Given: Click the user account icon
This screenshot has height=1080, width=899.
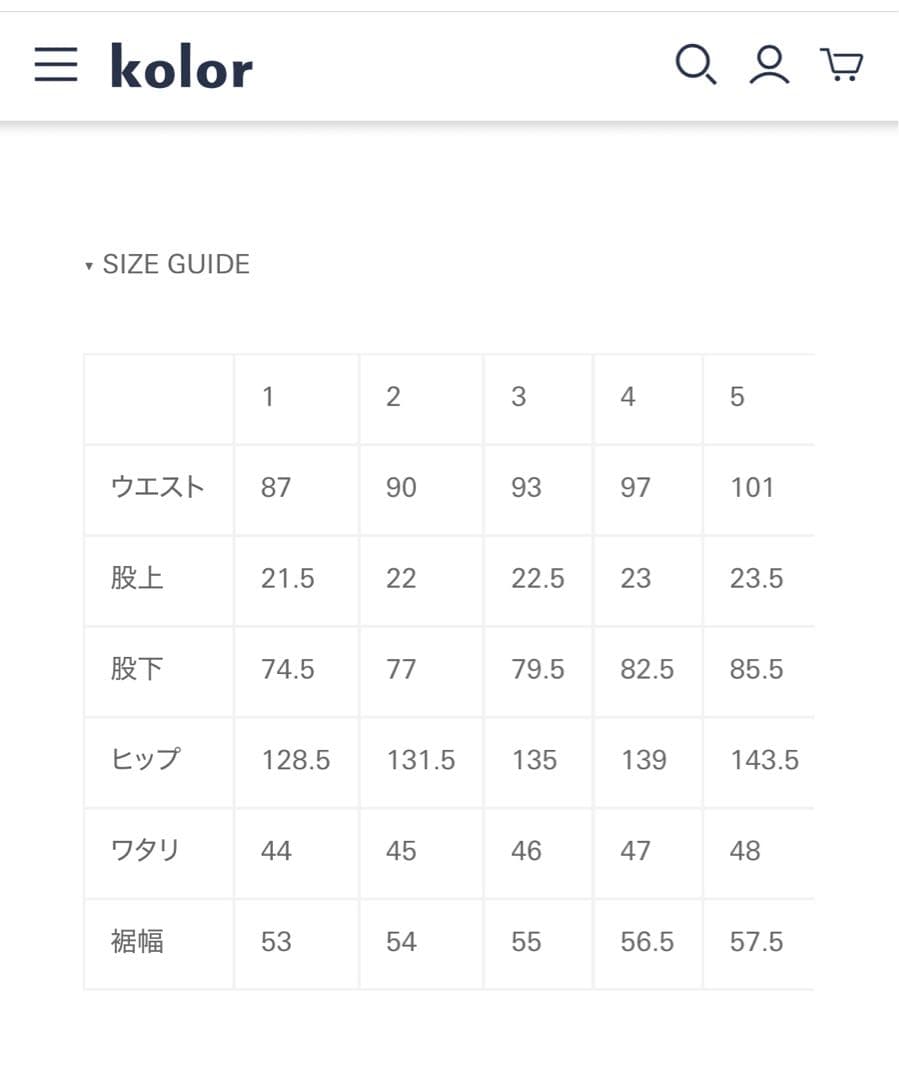Looking at the screenshot, I should [x=769, y=65].
